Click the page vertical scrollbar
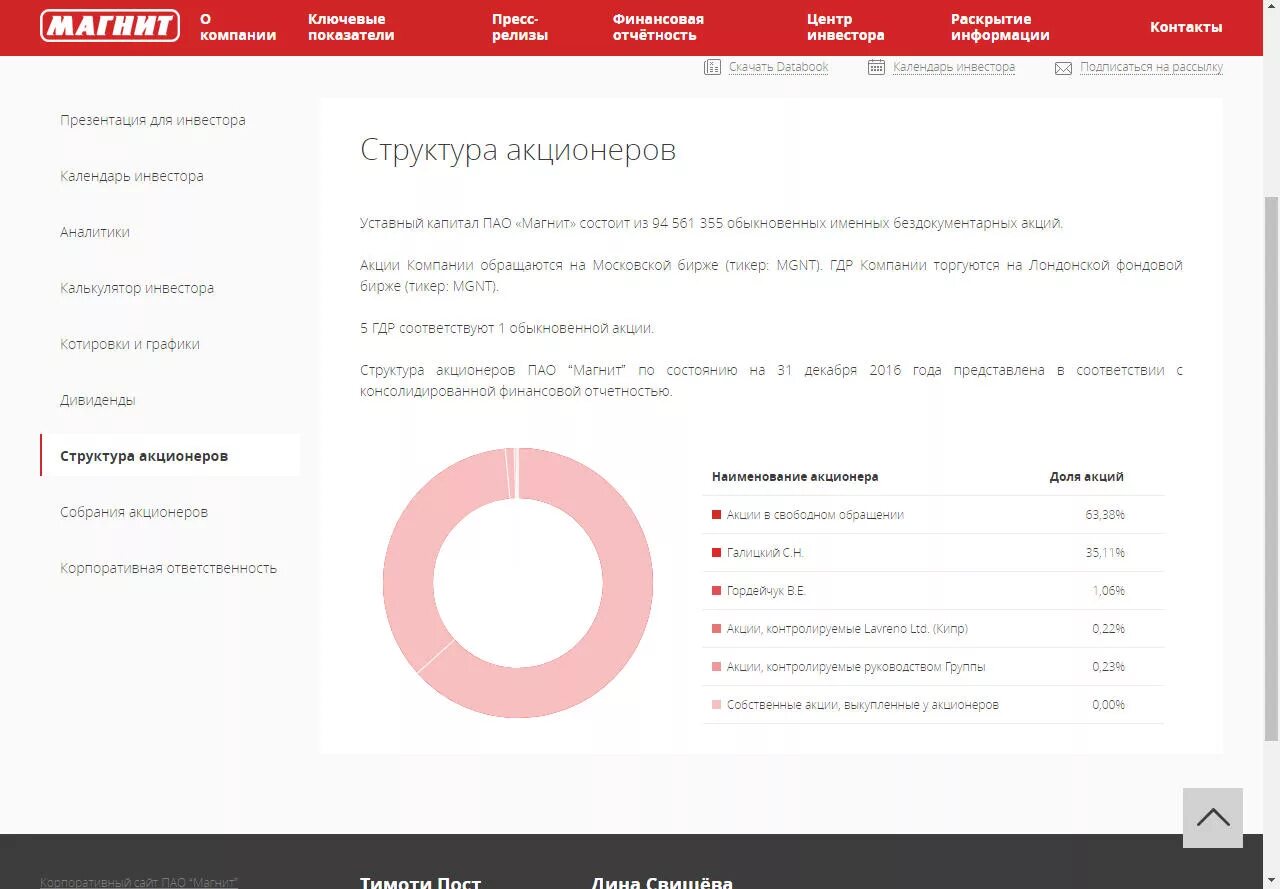Screen dimensions: 1280x889 pos(1271,470)
